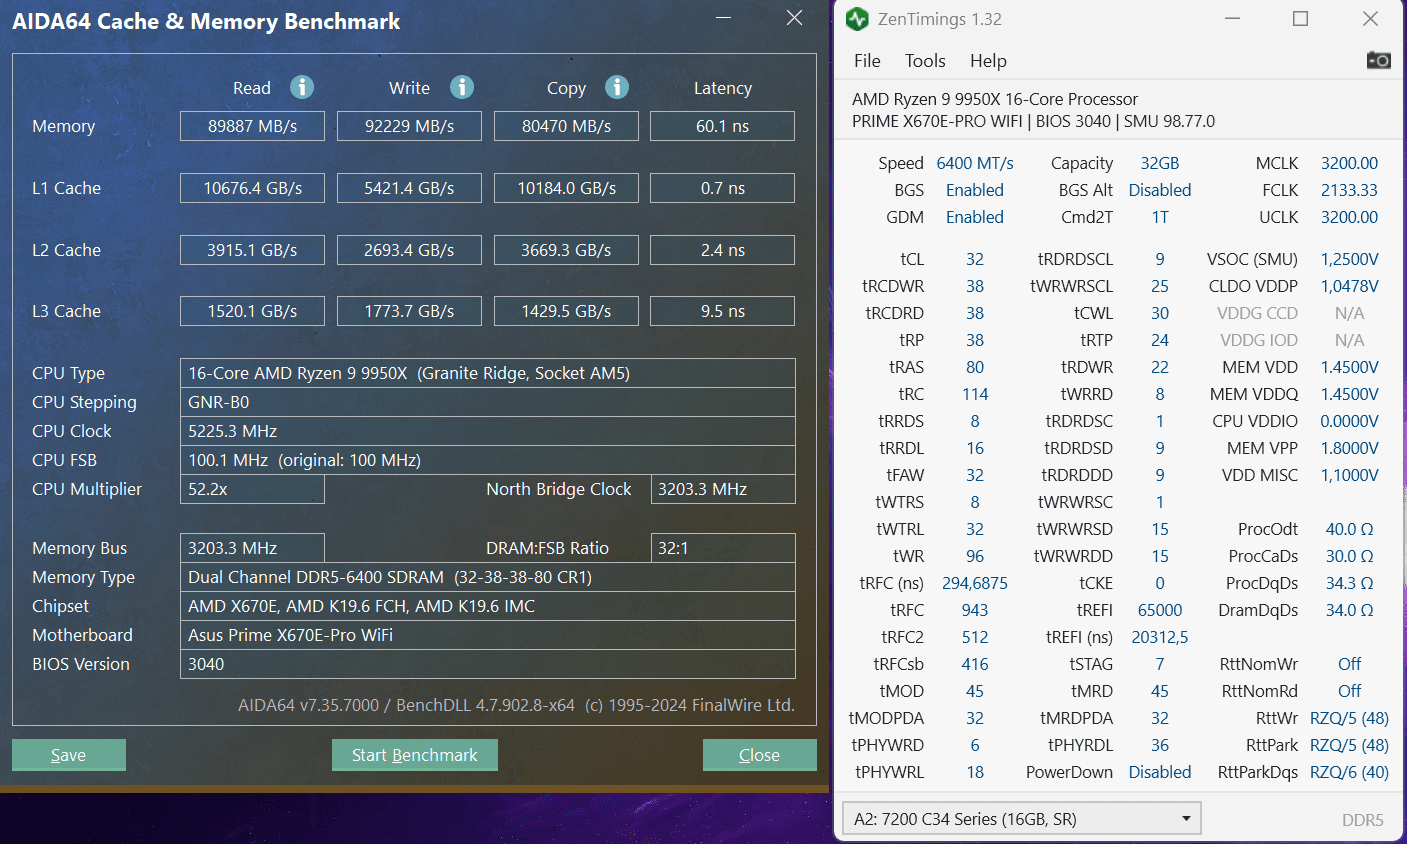1407x844 pixels.
Task: Click the PRIME X670E-PRO WIFI BIOS line
Action: point(1033,121)
